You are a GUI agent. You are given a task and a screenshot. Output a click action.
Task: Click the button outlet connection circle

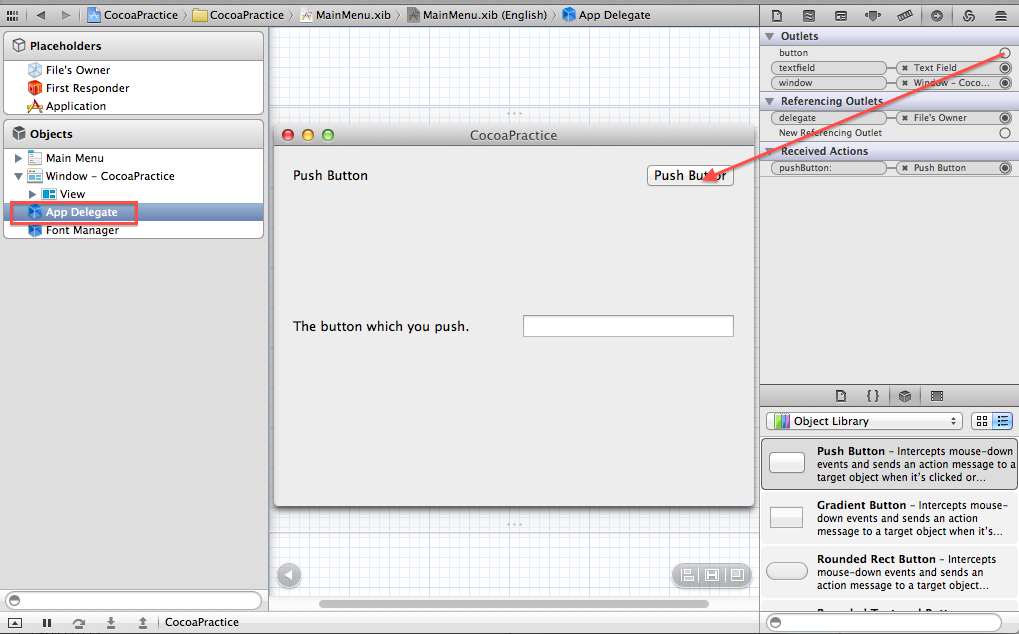[1005, 53]
